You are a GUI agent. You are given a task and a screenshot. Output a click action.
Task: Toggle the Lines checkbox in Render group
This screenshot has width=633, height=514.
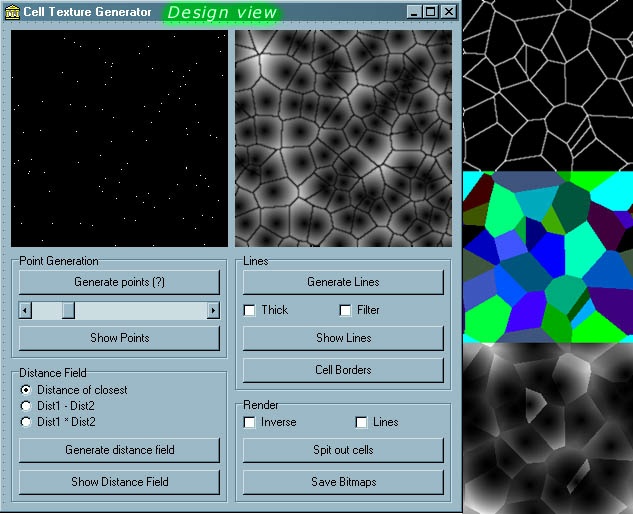click(x=361, y=422)
